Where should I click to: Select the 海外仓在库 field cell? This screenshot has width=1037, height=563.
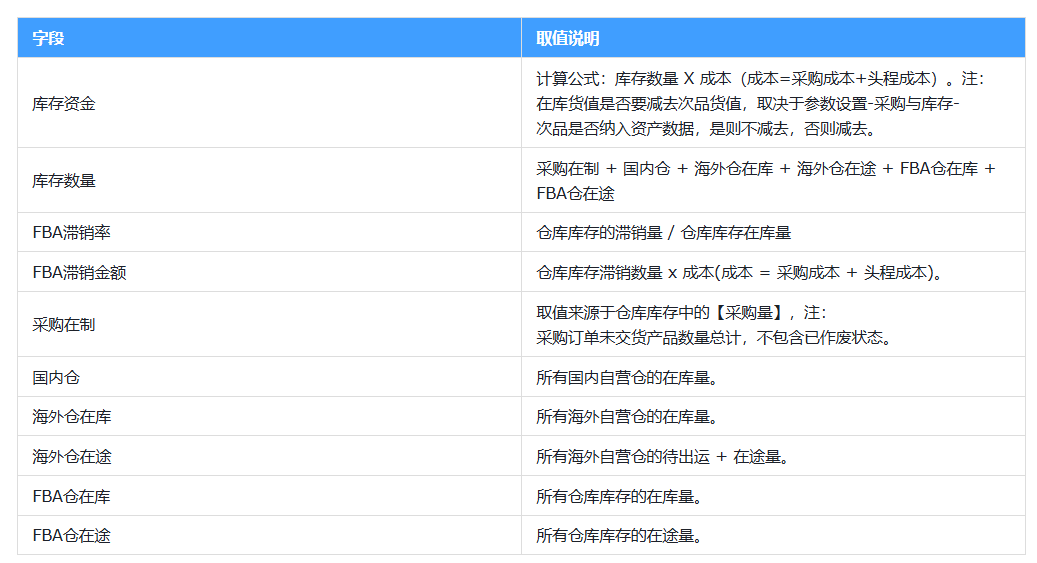click(269, 417)
